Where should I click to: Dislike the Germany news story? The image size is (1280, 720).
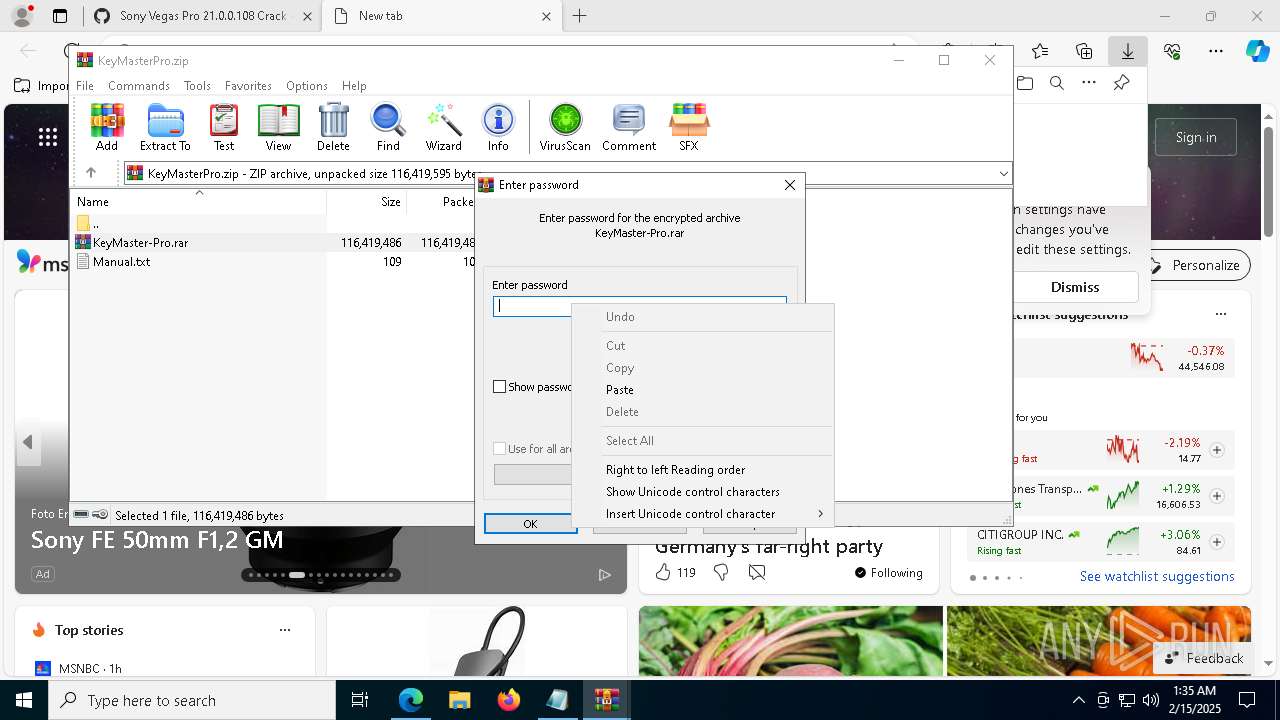[x=721, y=572]
